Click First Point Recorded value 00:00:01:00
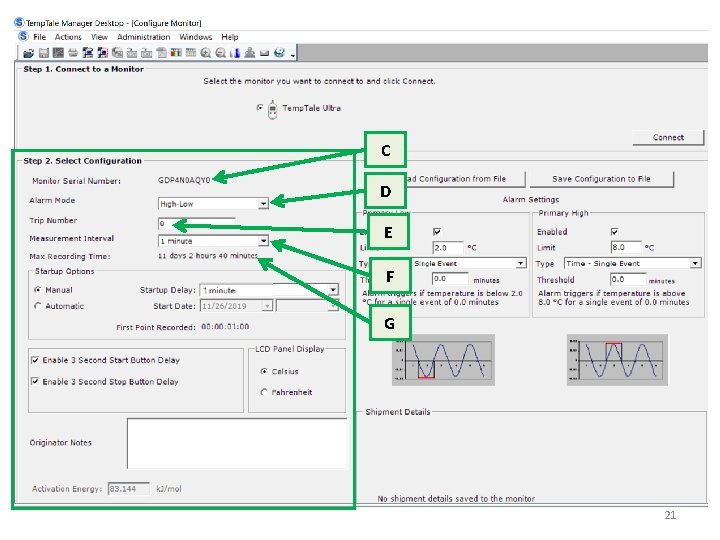 coord(225,326)
